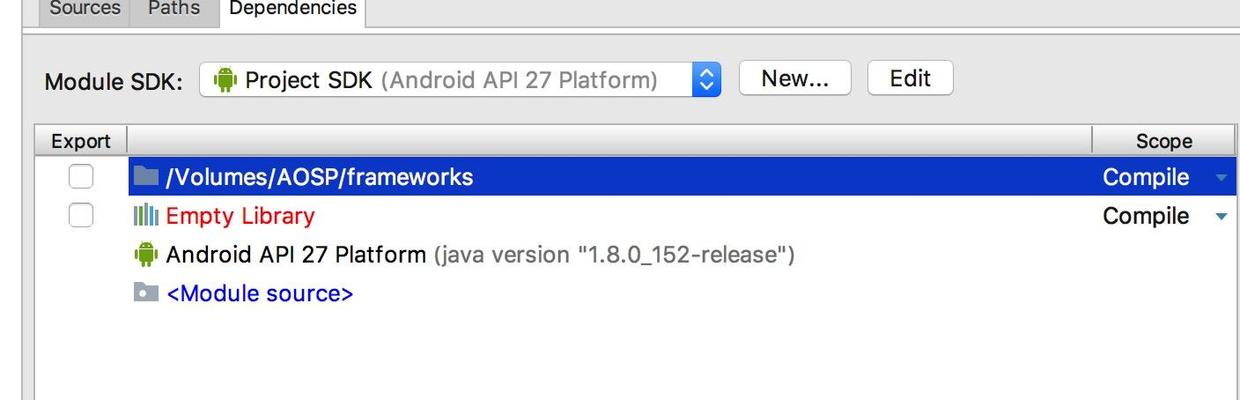Select the Empty Library entry

(240, 216)
